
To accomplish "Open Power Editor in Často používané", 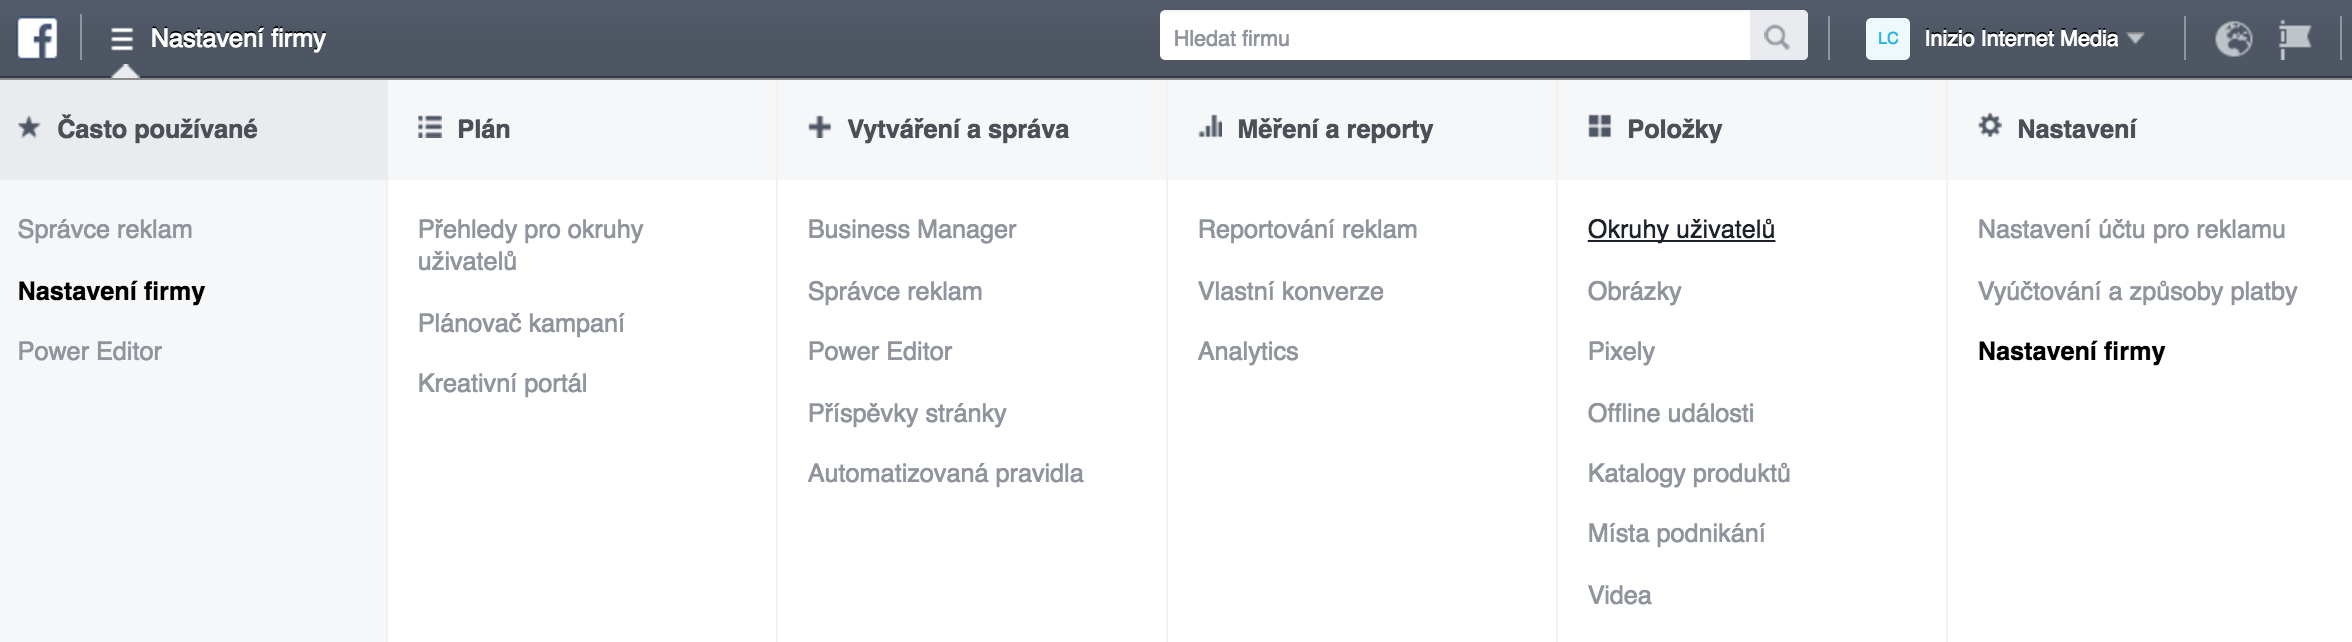I will [90, 351].
